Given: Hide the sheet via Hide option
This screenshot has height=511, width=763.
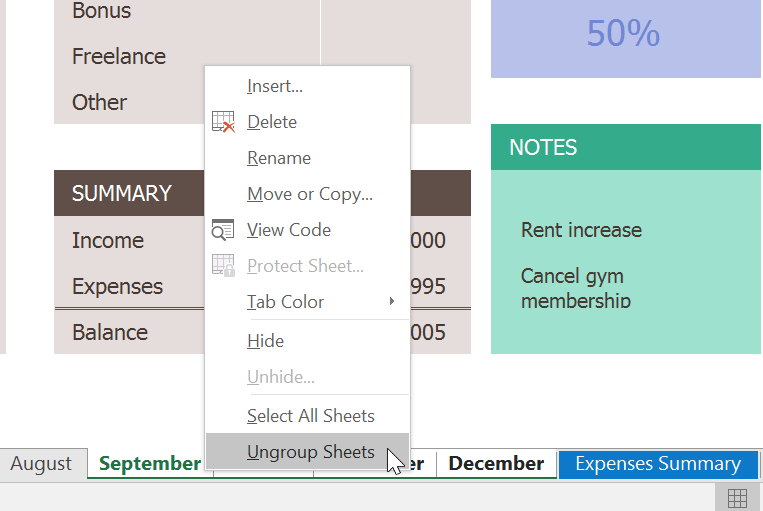Looking at the screenshot, I should [x=266, y=341].
